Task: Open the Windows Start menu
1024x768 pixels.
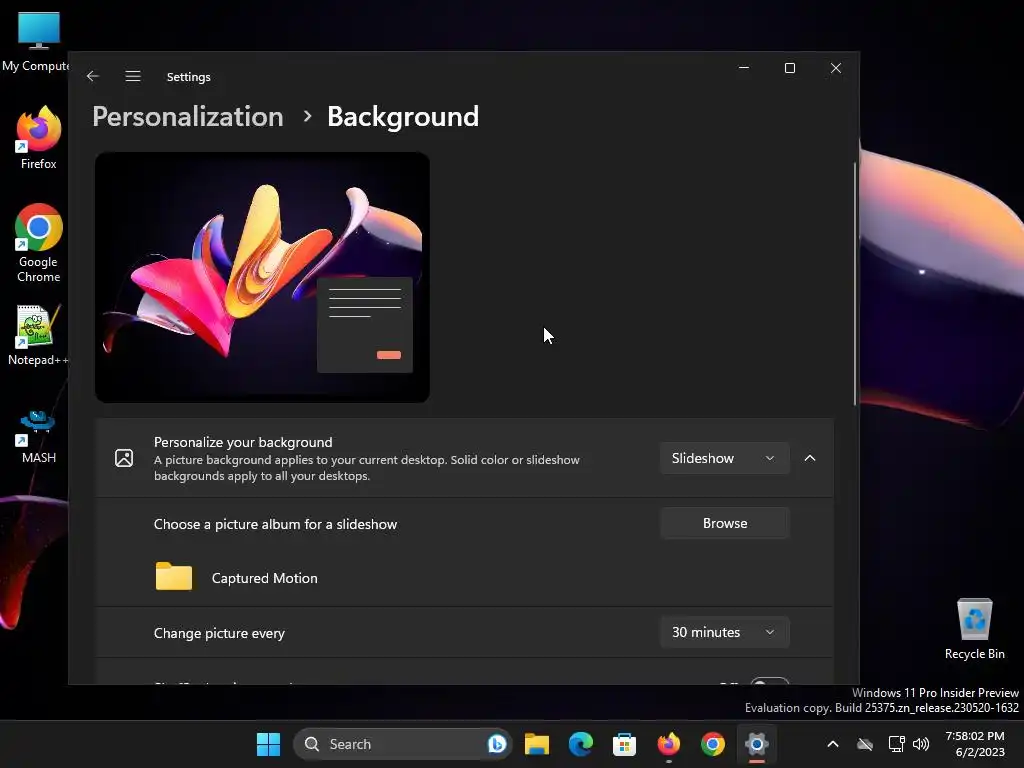Action: (x=268, y=744)
